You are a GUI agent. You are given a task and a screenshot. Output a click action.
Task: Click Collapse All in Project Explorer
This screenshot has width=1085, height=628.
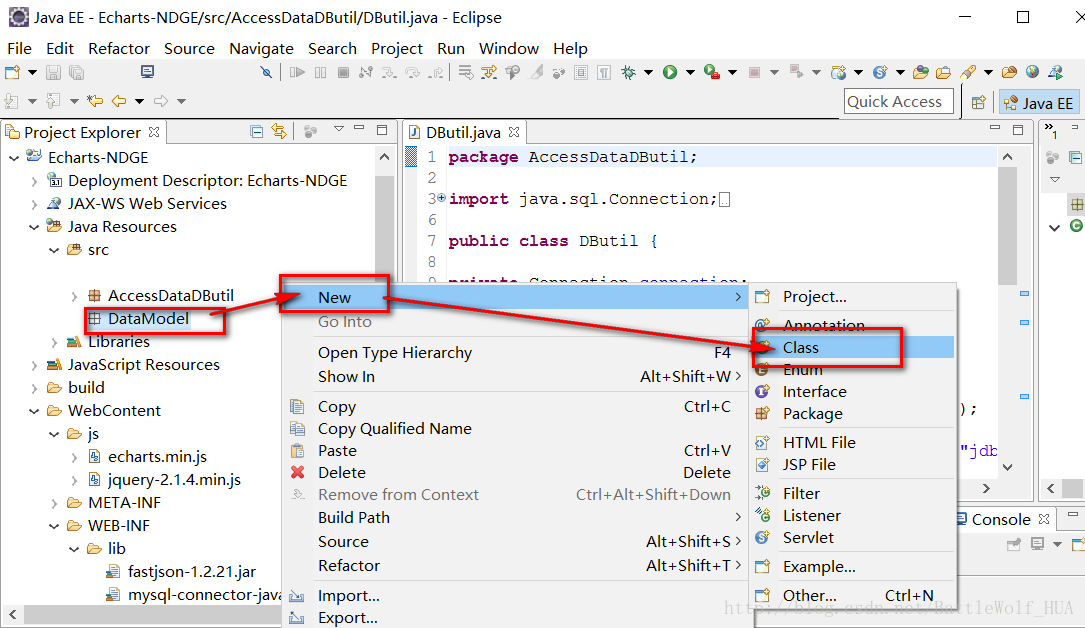257,131
